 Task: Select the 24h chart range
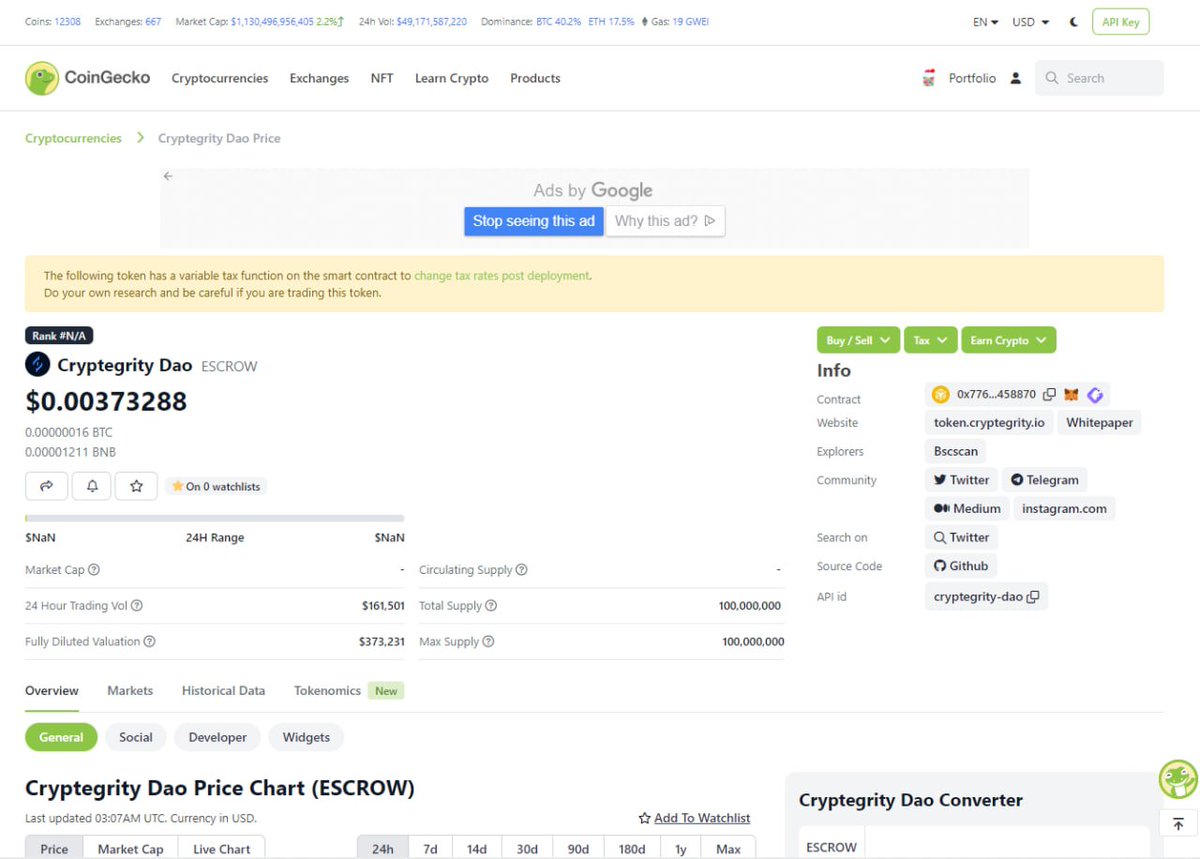(383, 848)
